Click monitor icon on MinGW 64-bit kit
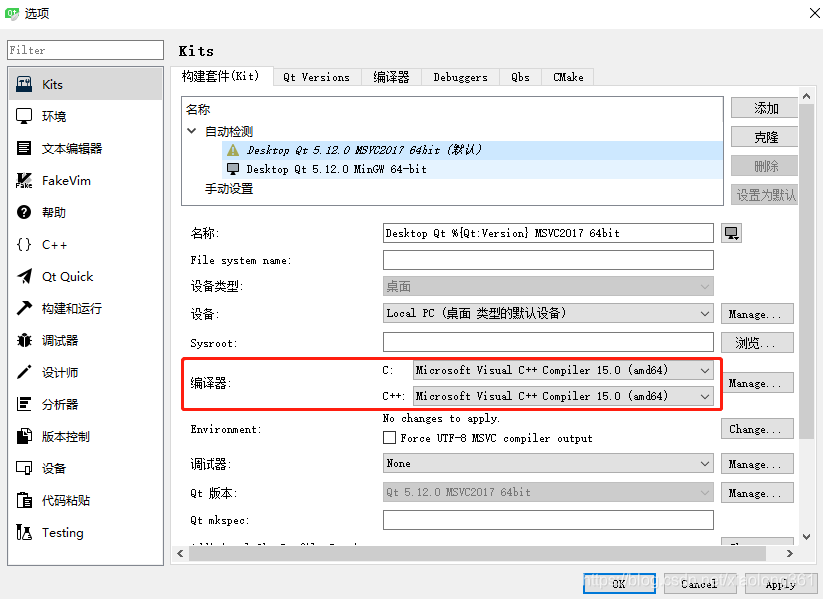Viewport: 823px width, 599px height. coord(233,169)
